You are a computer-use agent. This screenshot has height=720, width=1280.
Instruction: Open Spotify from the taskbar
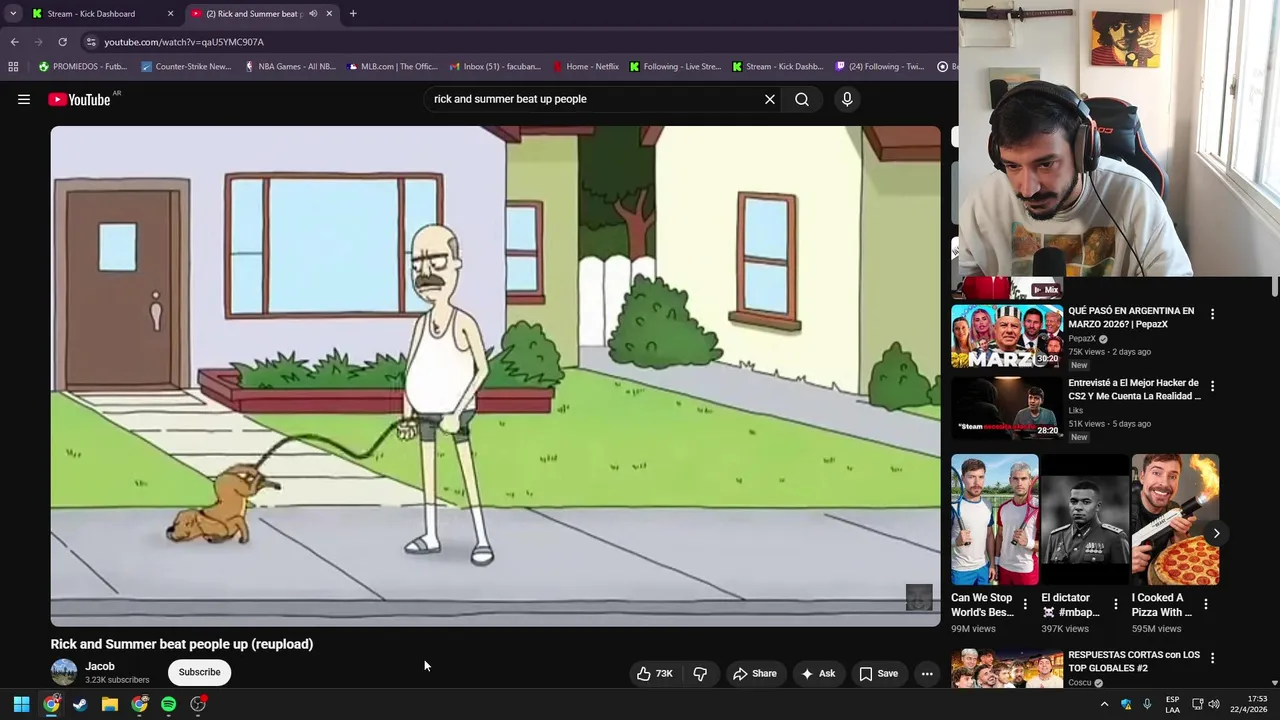coord(169,704)
